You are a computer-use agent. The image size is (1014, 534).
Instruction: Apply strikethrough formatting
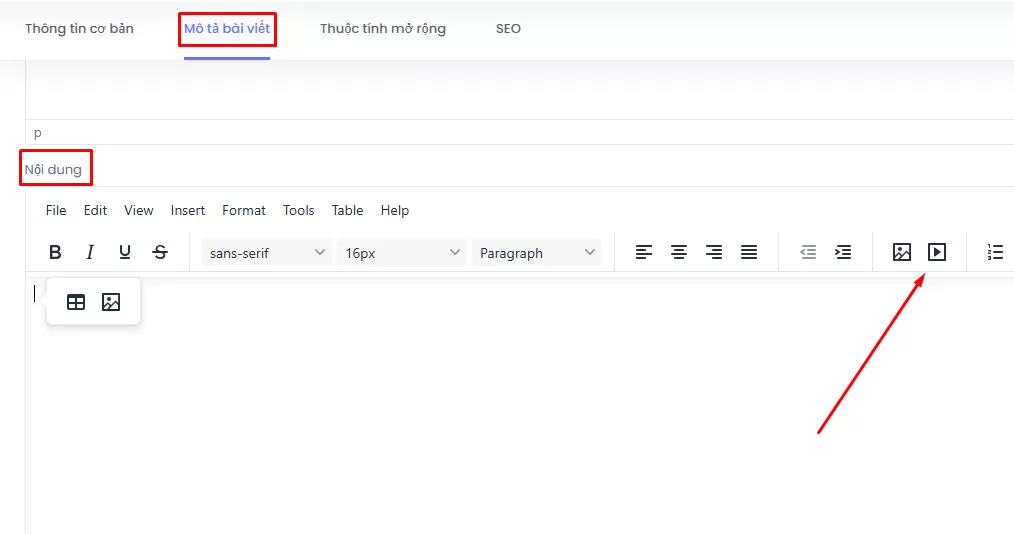click(x=160, y=253)
